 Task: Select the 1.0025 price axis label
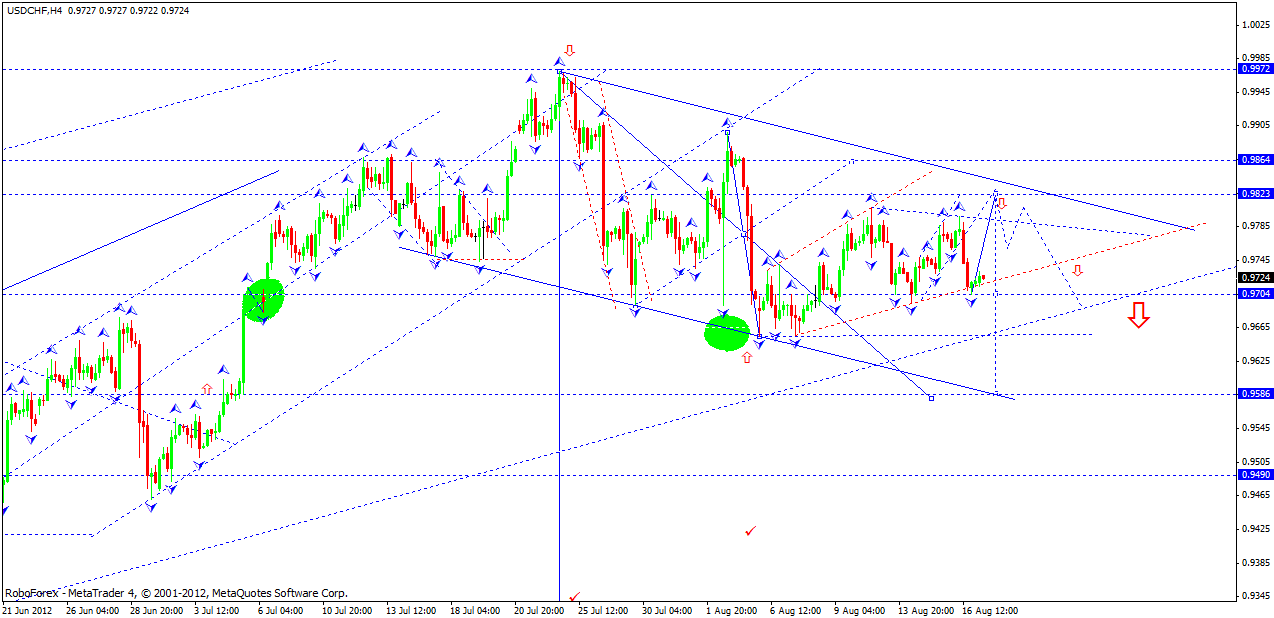pos(1254,24)
